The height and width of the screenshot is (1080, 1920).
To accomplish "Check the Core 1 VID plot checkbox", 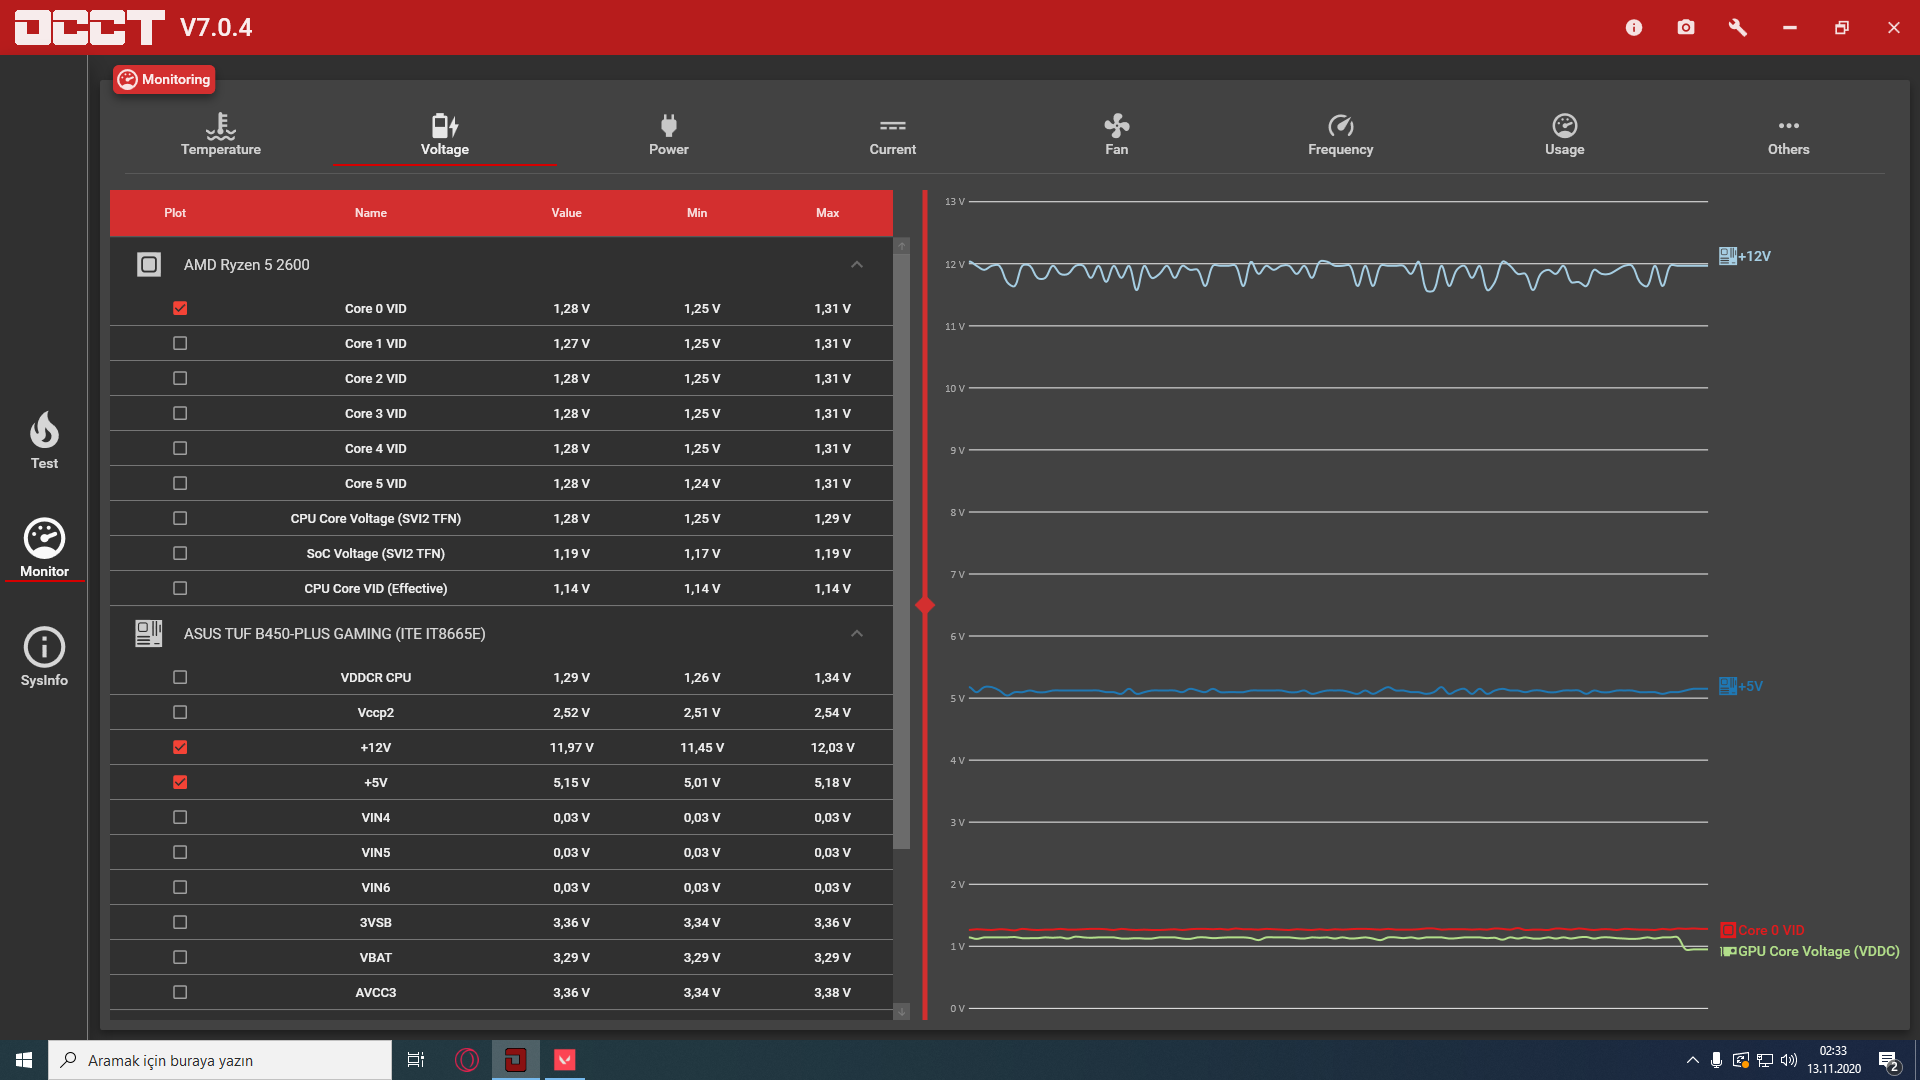I will (180, 343).
